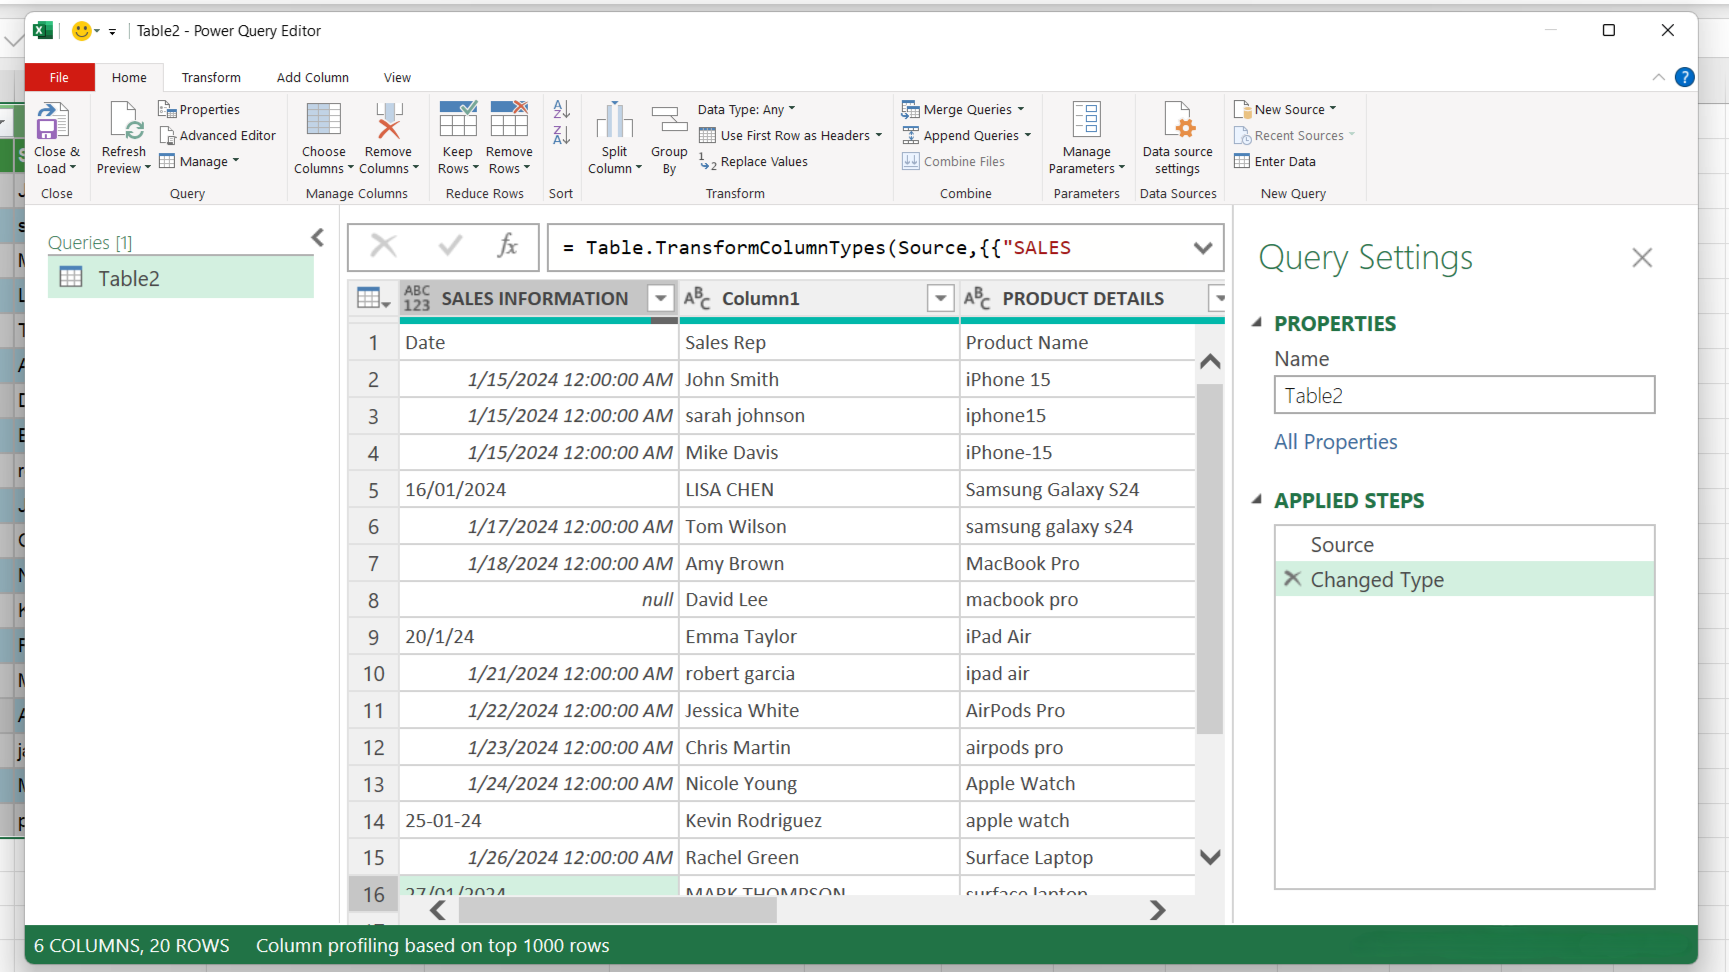The image size is (1729, 972).
Task: Click Enter Data in New Query group
Action: pos(1275,162)
